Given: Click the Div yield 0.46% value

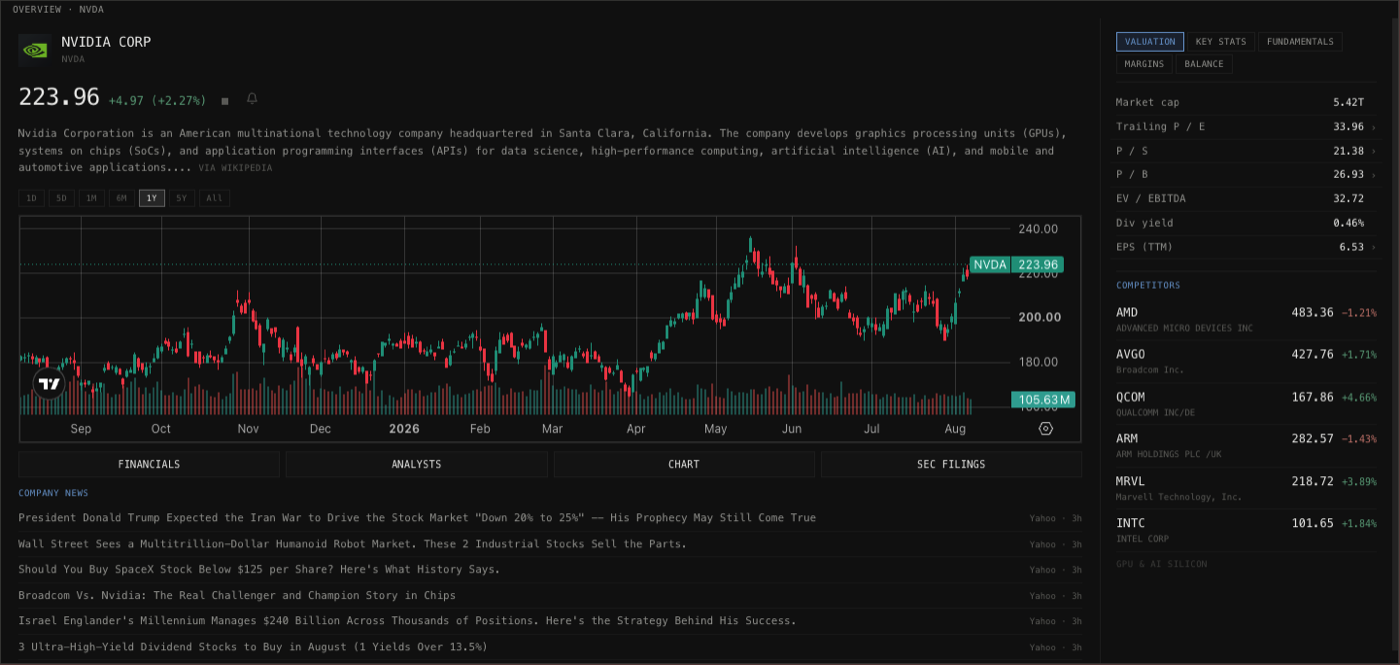Looking at the screenshot, I should [x=1348, y=223].
